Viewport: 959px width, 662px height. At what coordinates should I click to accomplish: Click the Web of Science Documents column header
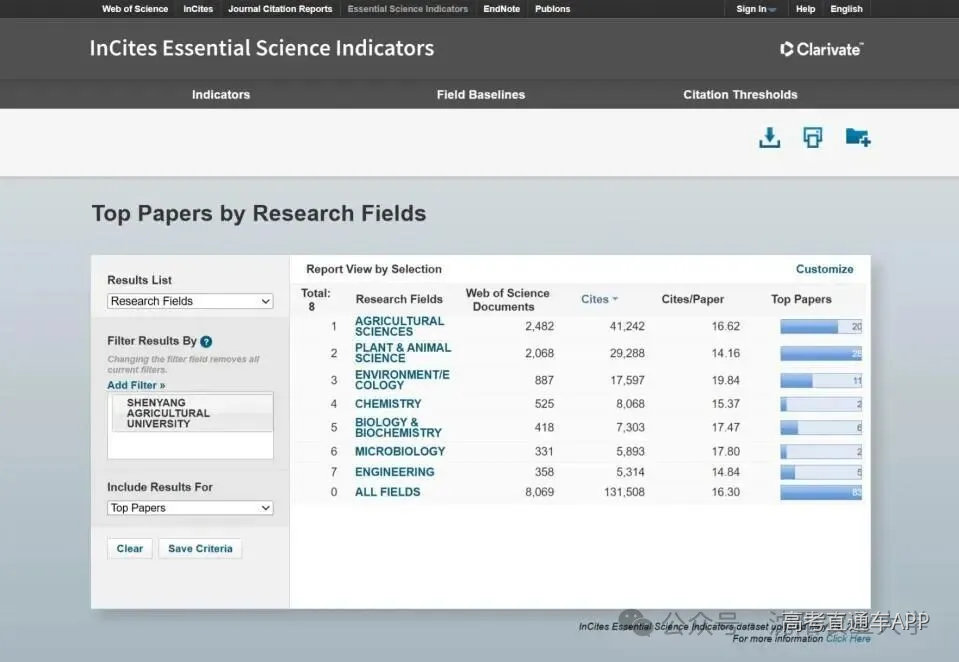click(507, 300)
